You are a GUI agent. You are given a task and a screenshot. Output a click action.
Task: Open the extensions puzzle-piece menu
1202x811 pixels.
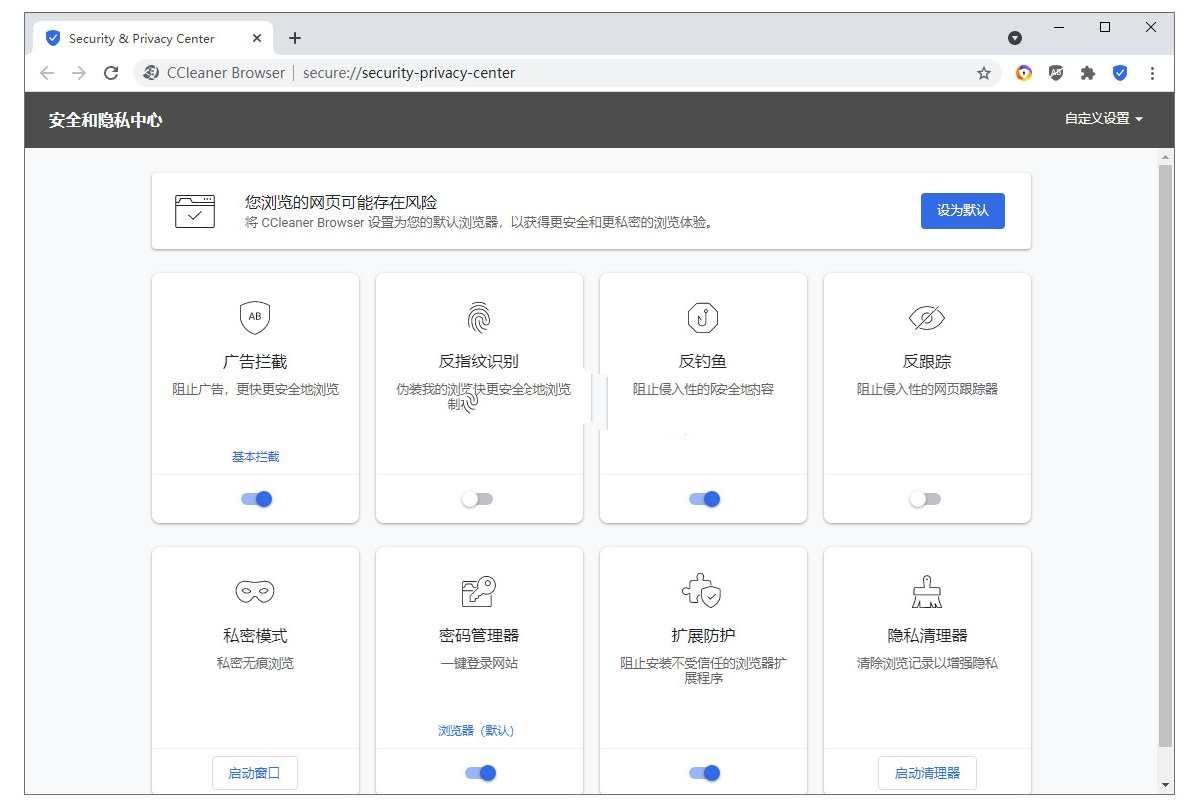coord(1087,72)
